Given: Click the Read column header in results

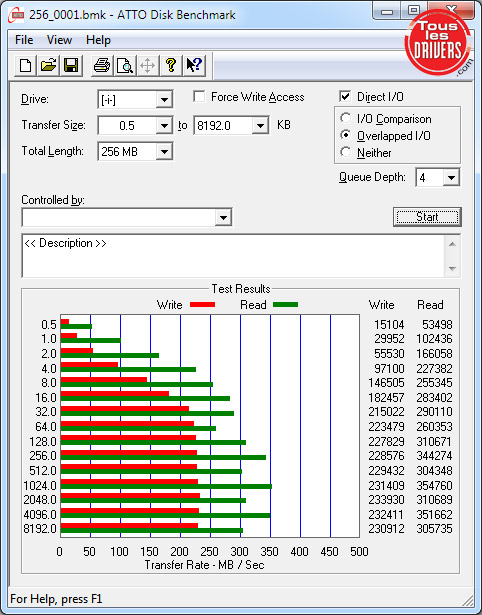Looking at the screenshot, I should click(x=430, y=305).
